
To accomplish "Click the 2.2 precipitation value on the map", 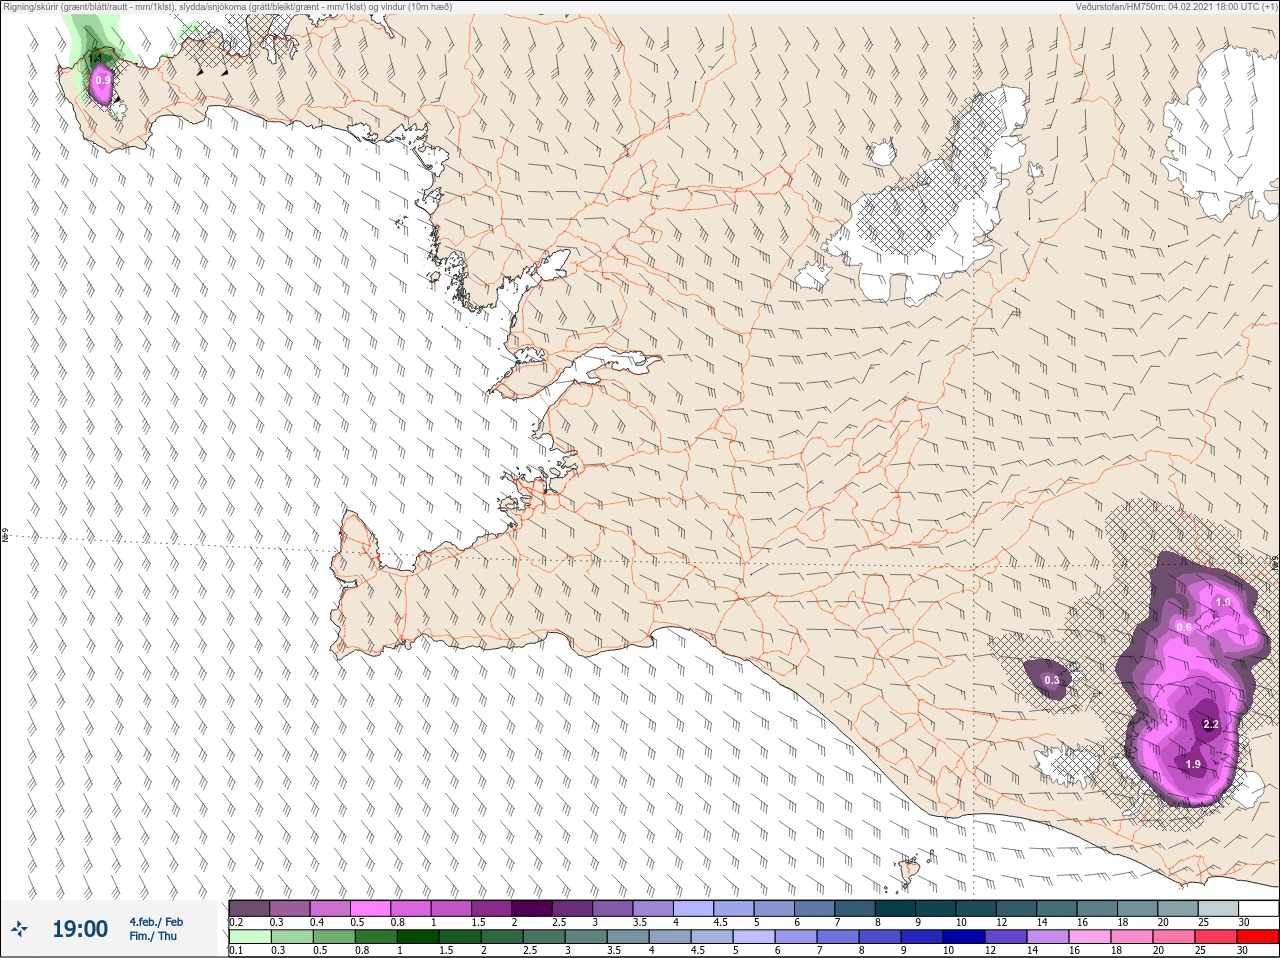I will 1210,724.
